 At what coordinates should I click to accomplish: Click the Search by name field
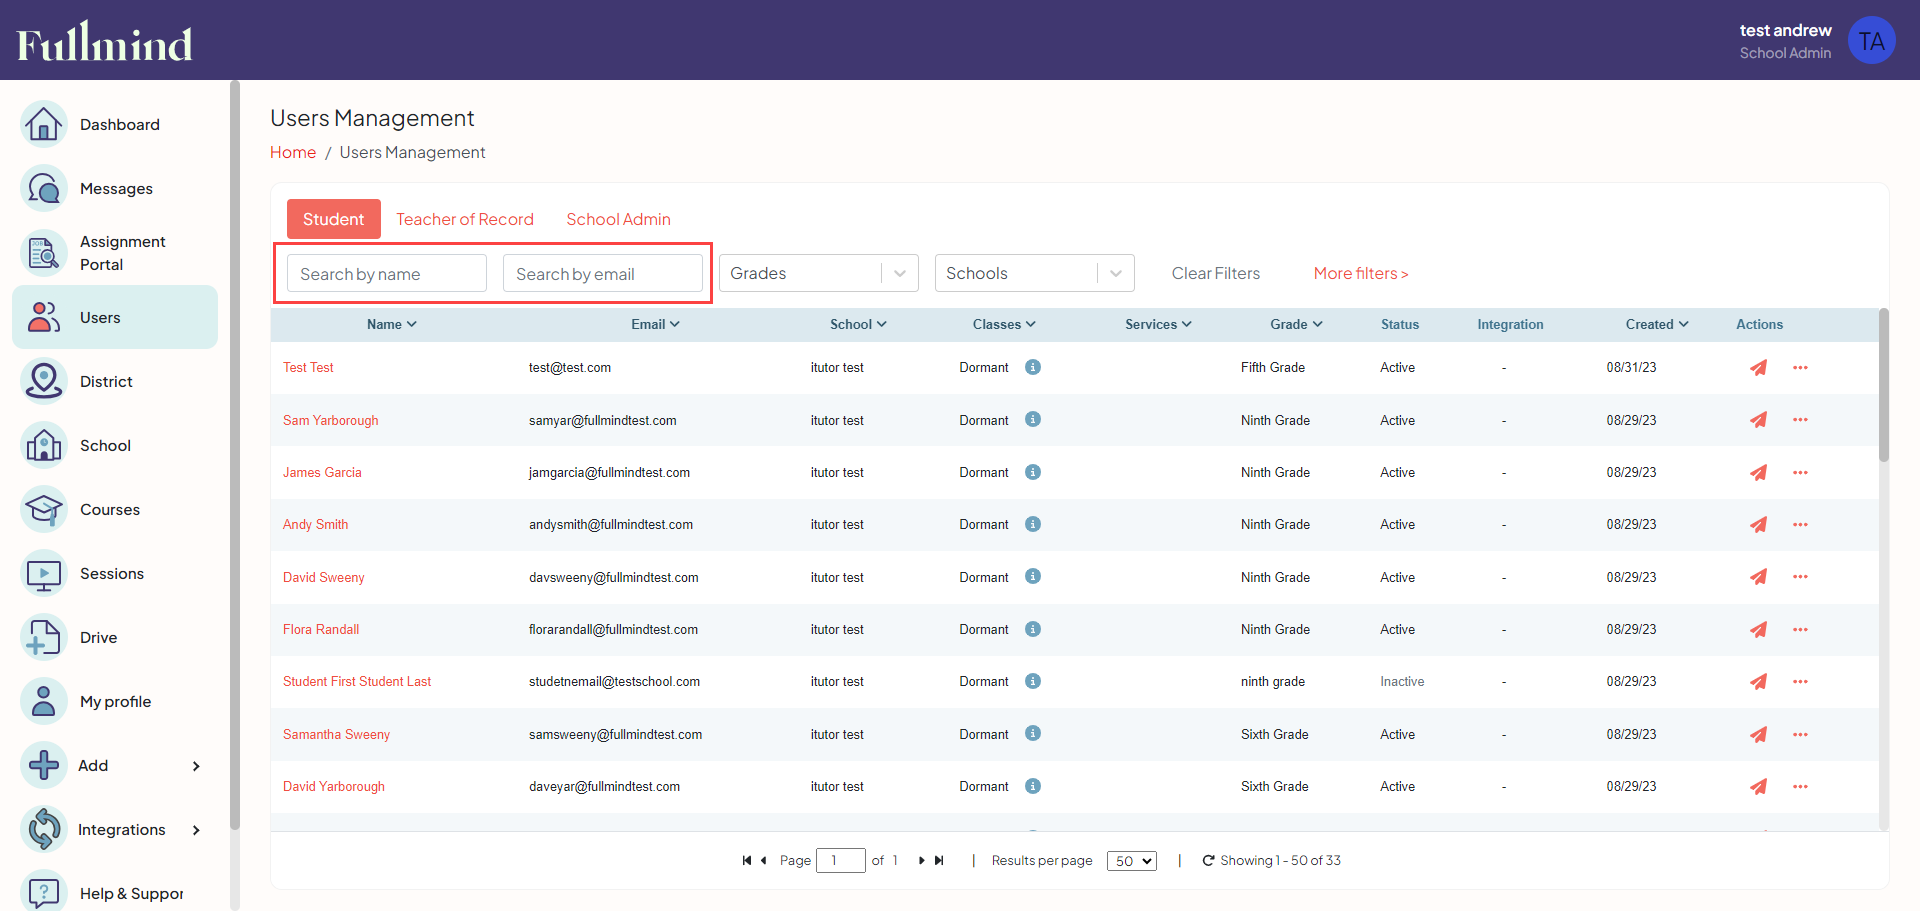385,273
